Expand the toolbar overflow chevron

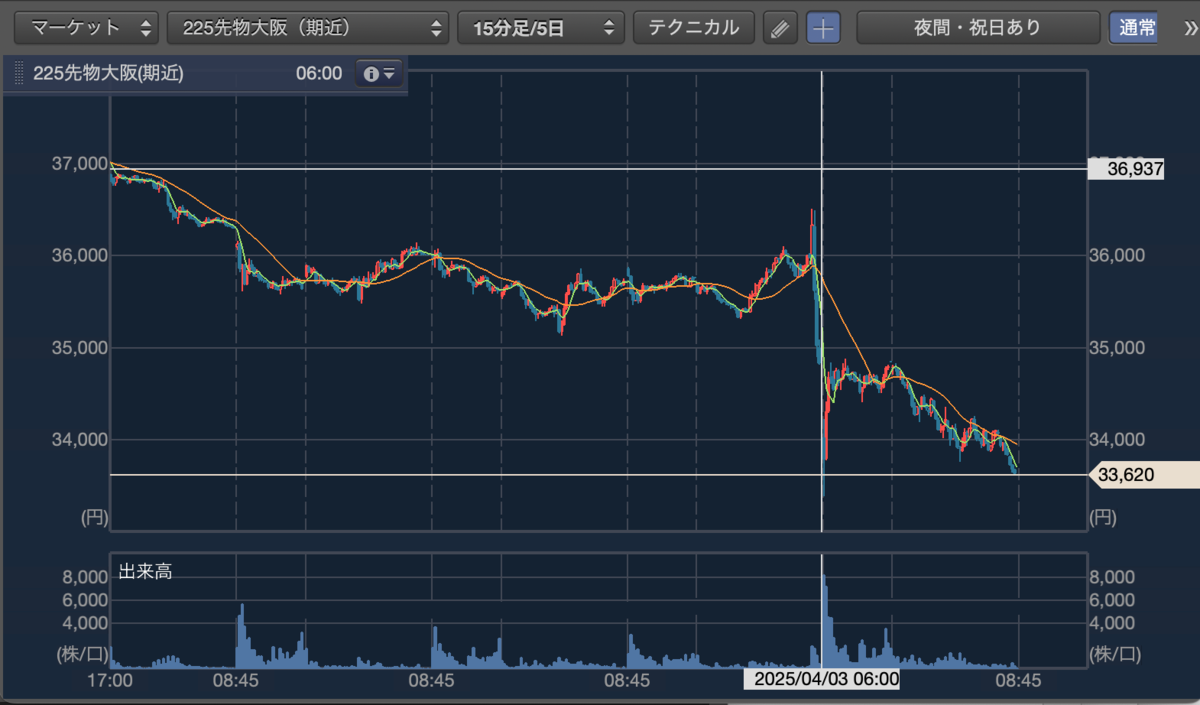tap(1190, 28)
